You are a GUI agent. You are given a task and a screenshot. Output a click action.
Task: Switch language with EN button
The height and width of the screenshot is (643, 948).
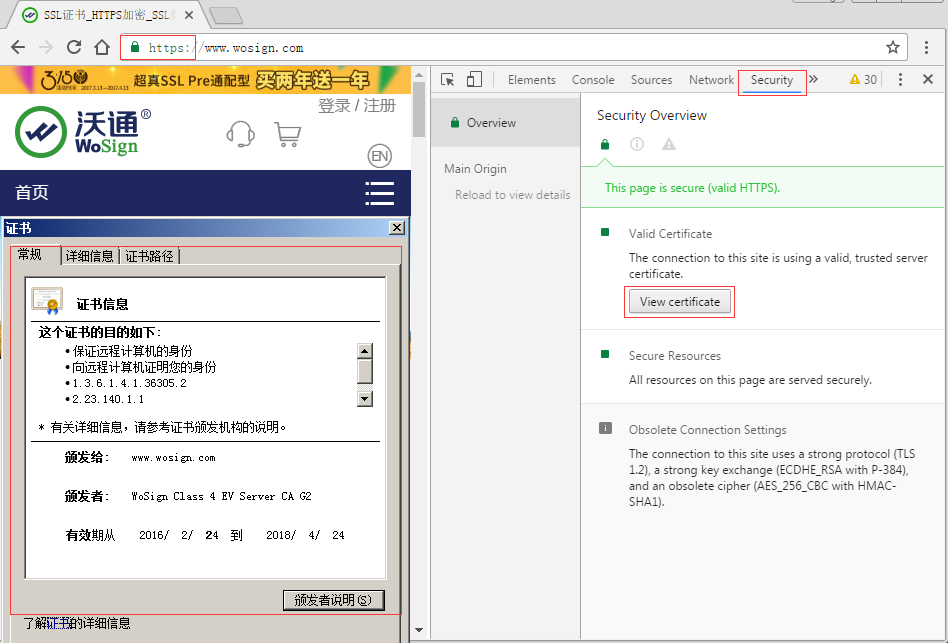(379, 156)
